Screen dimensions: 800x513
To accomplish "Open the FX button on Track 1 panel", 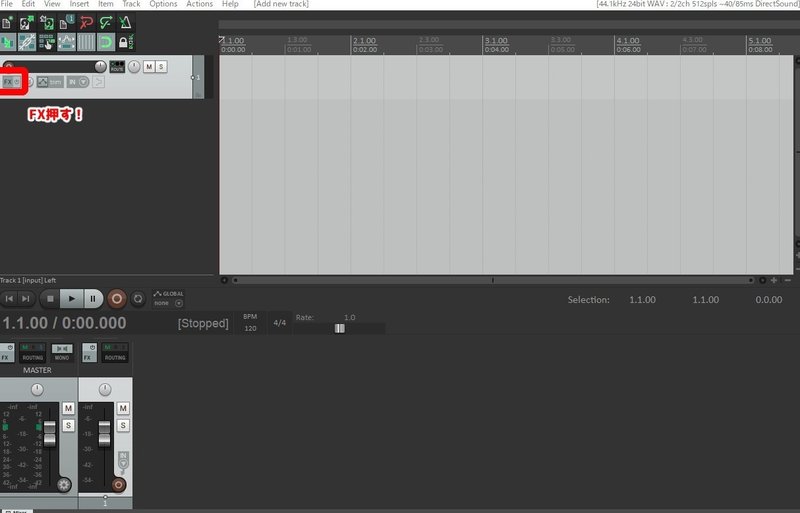I will pos(11,82).
